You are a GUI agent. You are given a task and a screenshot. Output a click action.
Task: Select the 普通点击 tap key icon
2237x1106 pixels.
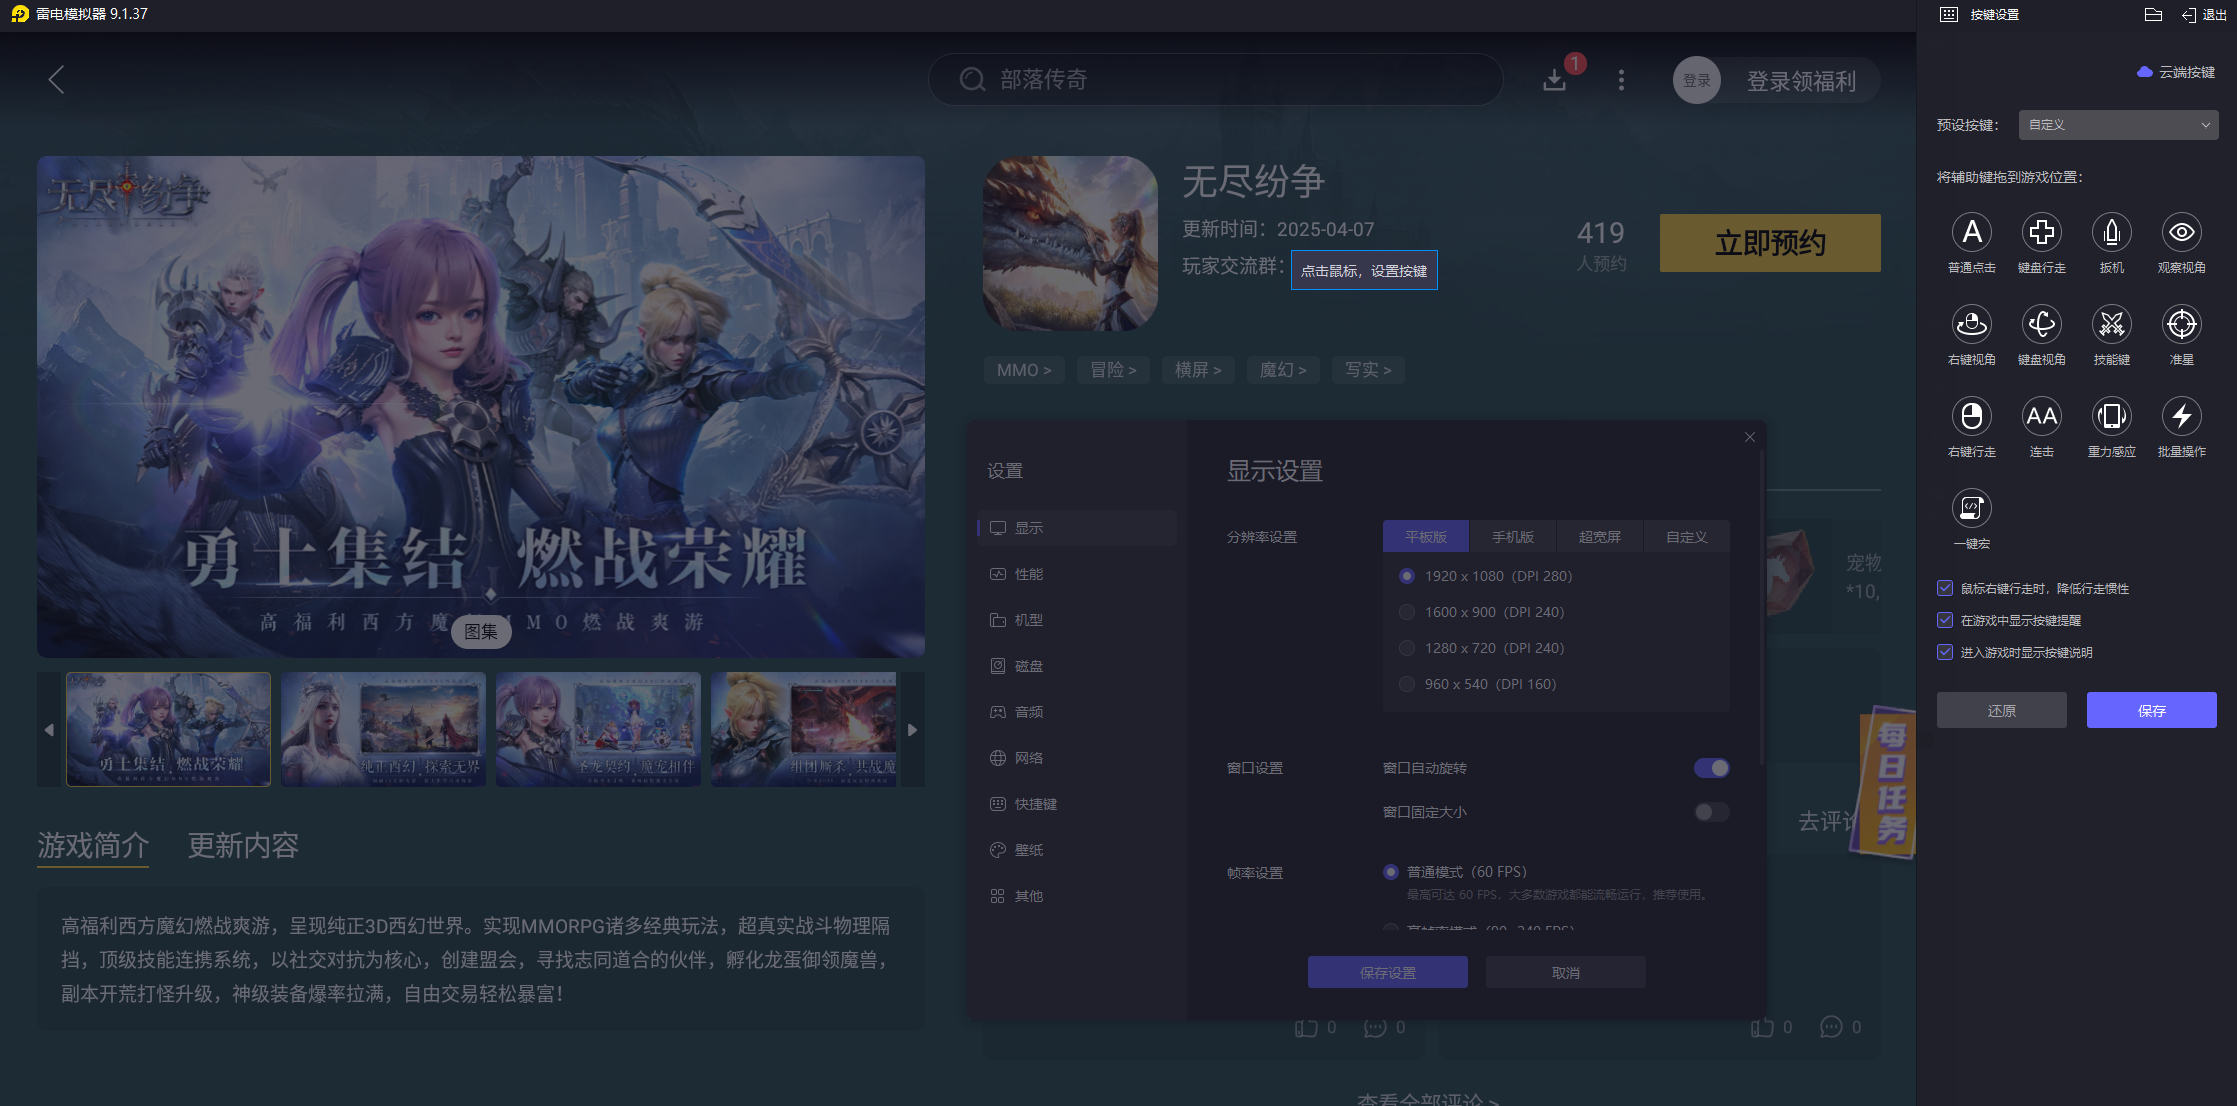(1971, 232)
